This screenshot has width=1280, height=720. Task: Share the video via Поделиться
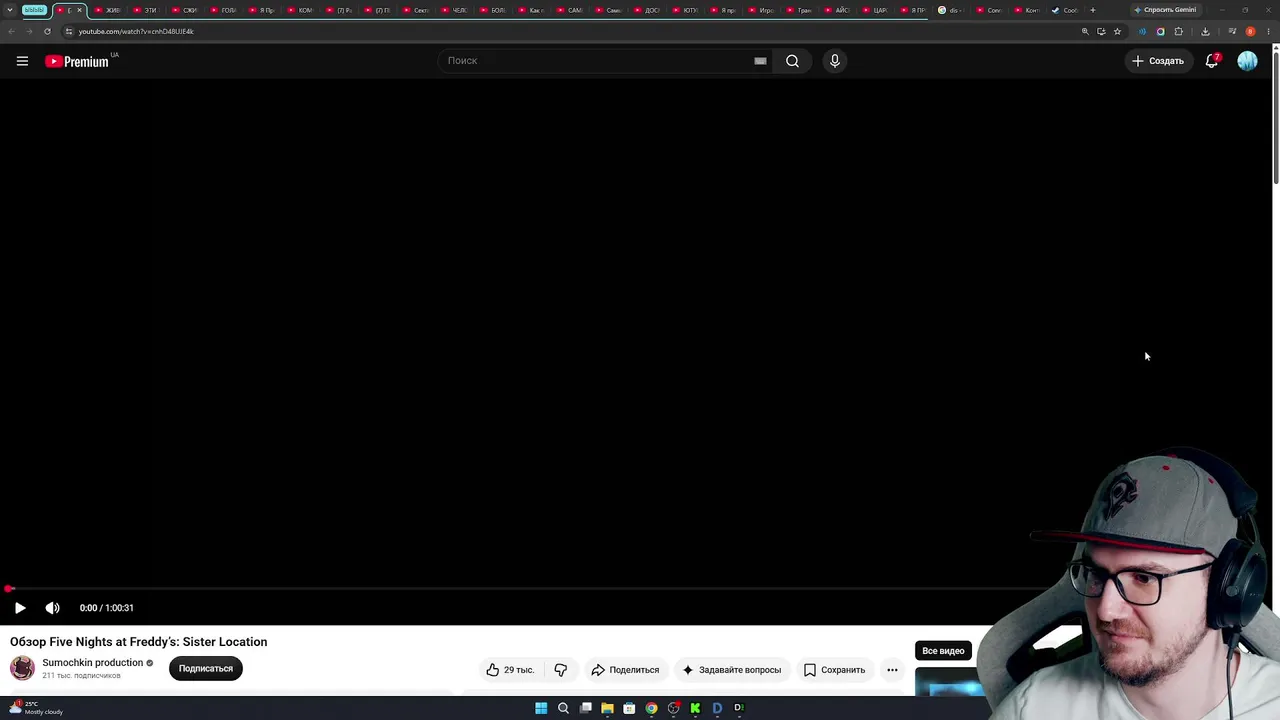point(625,670)
